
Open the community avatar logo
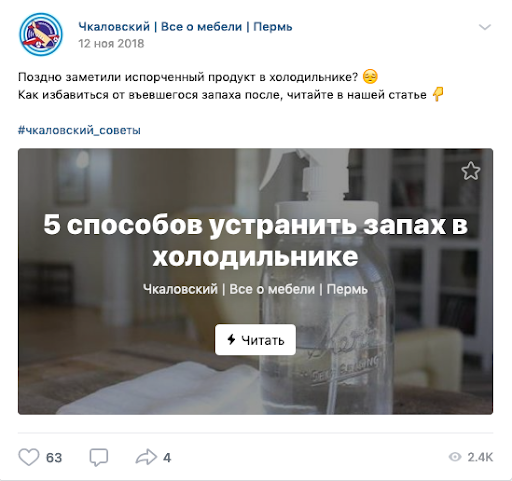coord(41,34)
